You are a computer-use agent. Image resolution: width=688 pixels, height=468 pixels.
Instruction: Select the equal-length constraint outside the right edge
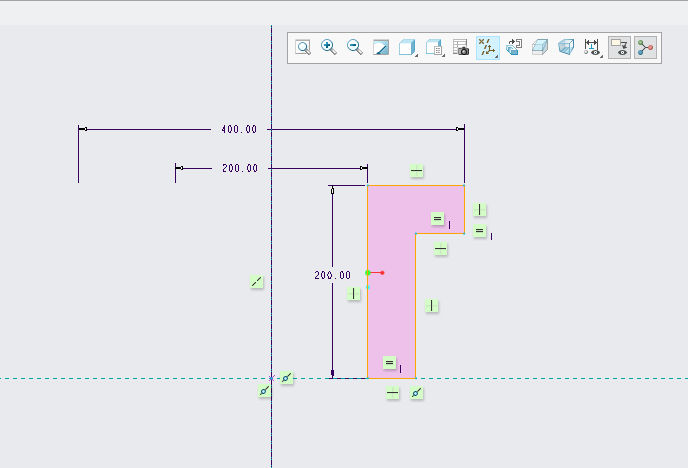[x=480, y=231]
